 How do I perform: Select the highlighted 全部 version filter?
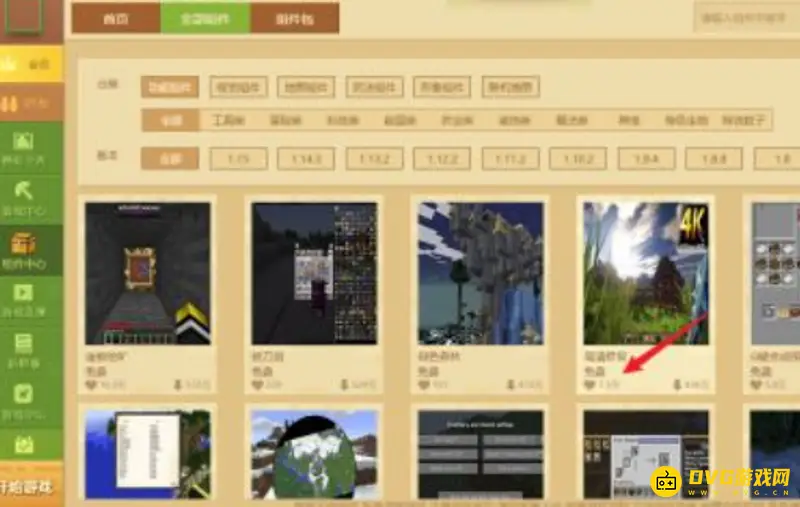pos(169,158)
